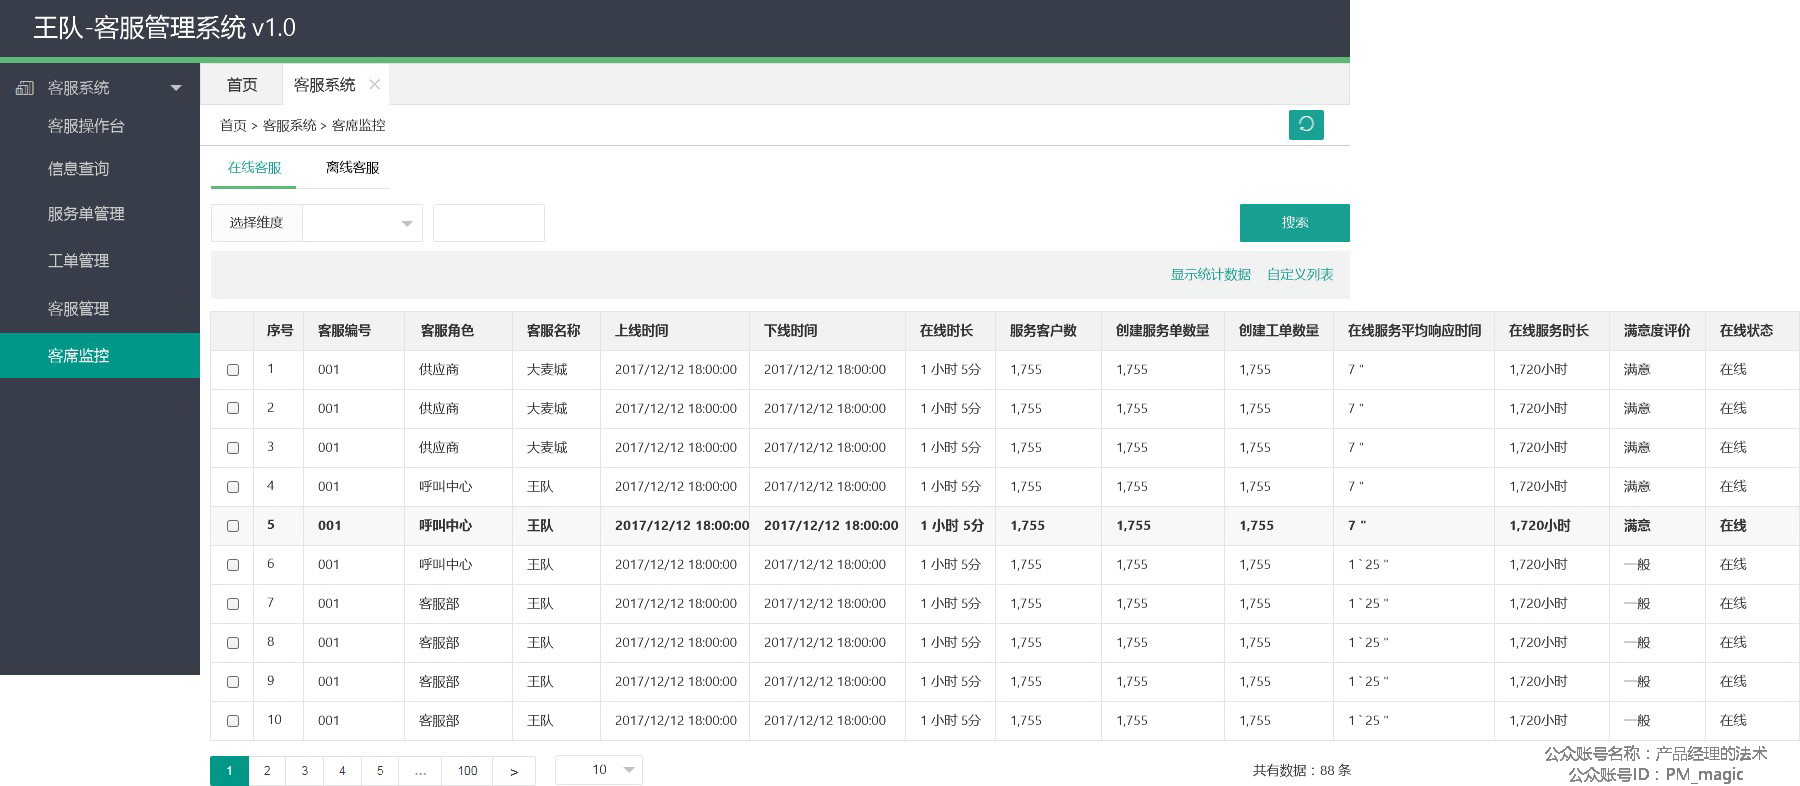Click the 搜索 button
The height and width of the screenshot is (786, 1800).
[1295, 223]
